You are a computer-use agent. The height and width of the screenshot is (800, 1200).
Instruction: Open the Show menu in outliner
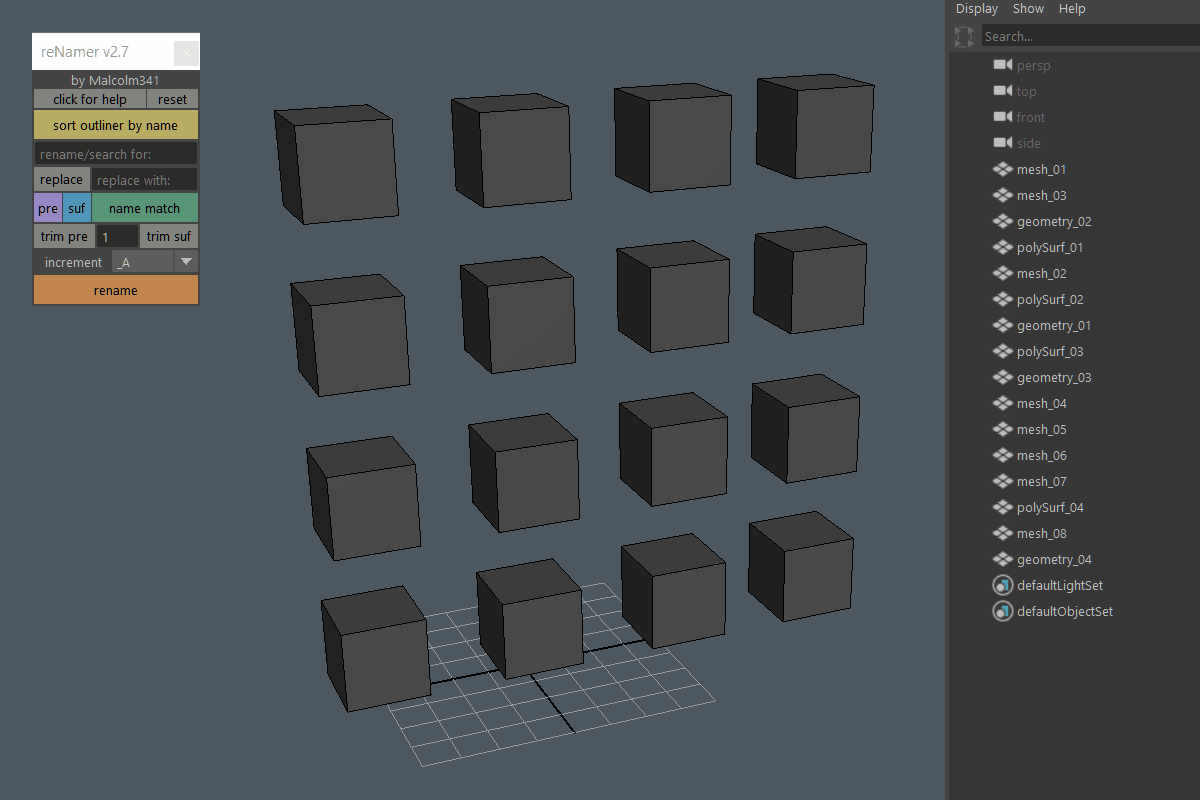pyautogui.click(x=1028, y=9)
